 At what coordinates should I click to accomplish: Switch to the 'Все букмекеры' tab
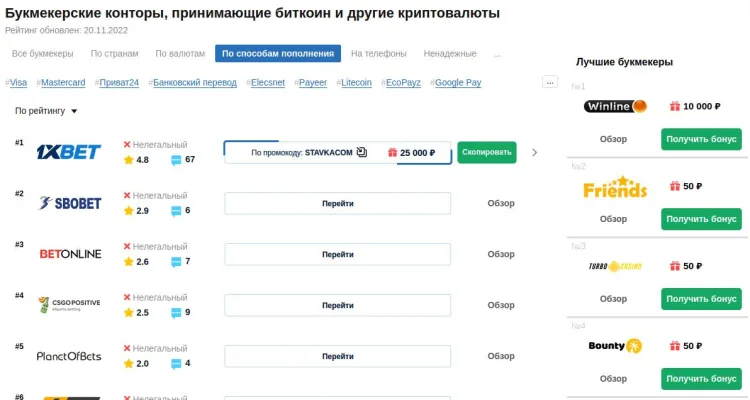[x=43, y=54]
